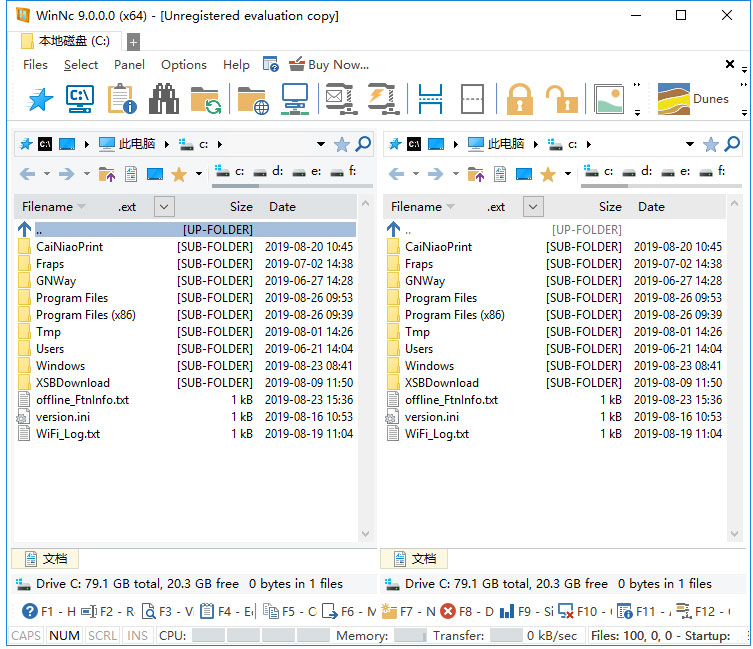Select Program Files folder in left panel
This screenshot has height=649, width=753.
pyautogui.click(x=72, y=298)
